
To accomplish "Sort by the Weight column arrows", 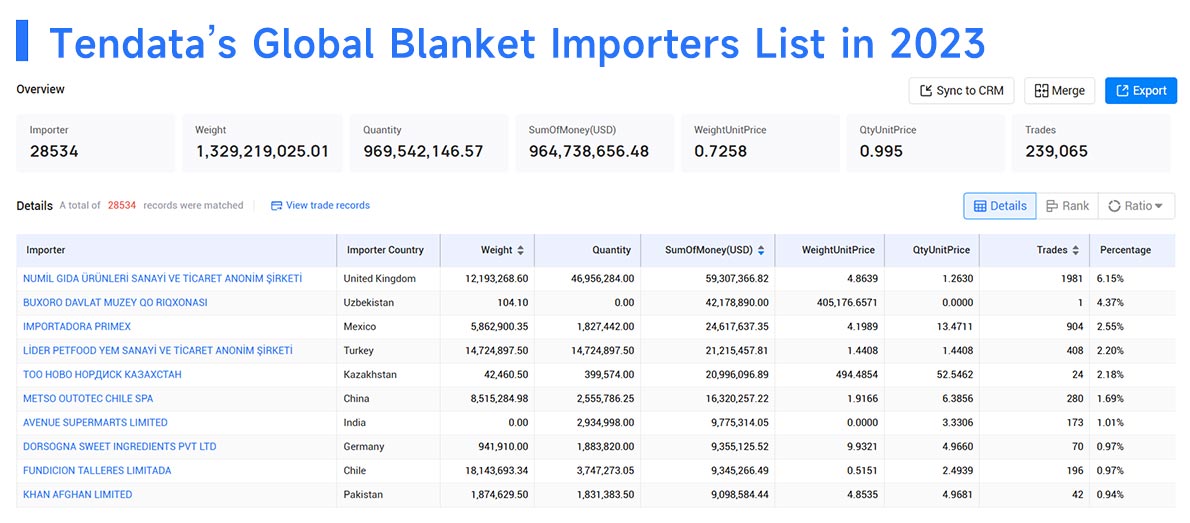I will click(520, 250).
